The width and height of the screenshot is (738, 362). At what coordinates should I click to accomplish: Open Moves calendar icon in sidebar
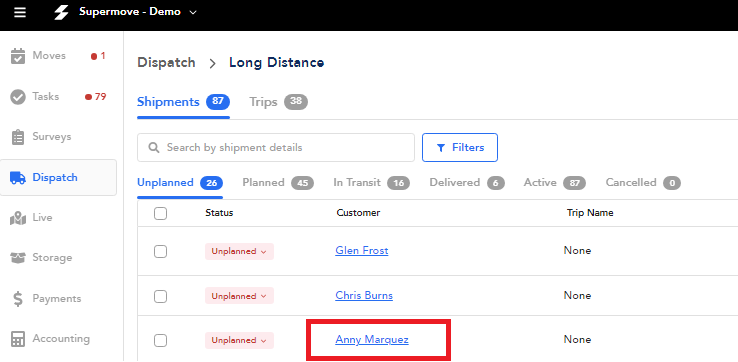18,56
